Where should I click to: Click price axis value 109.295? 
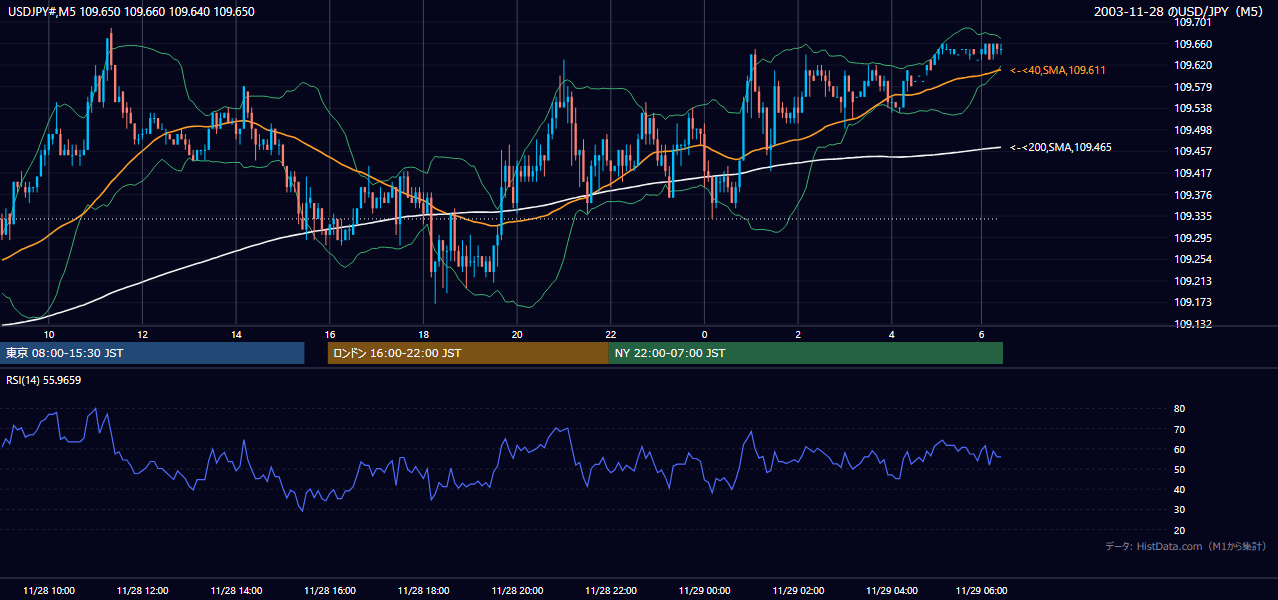[1194, 238]
